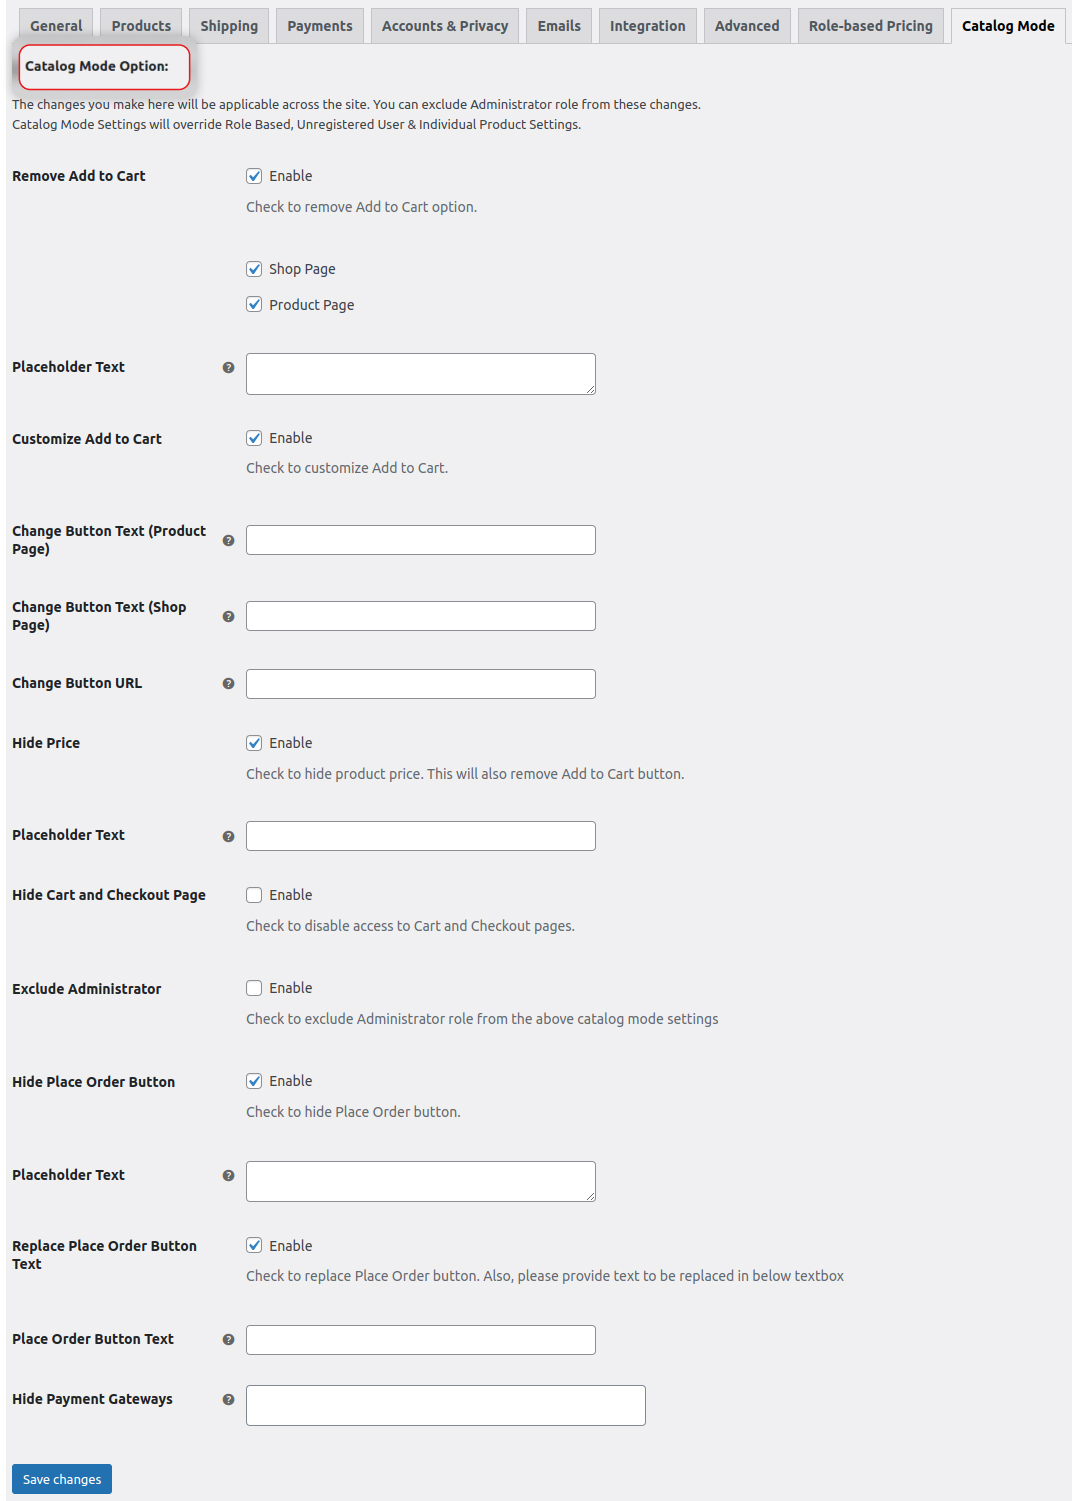Click inside the Hide Payment Gateways text field

445,1405
